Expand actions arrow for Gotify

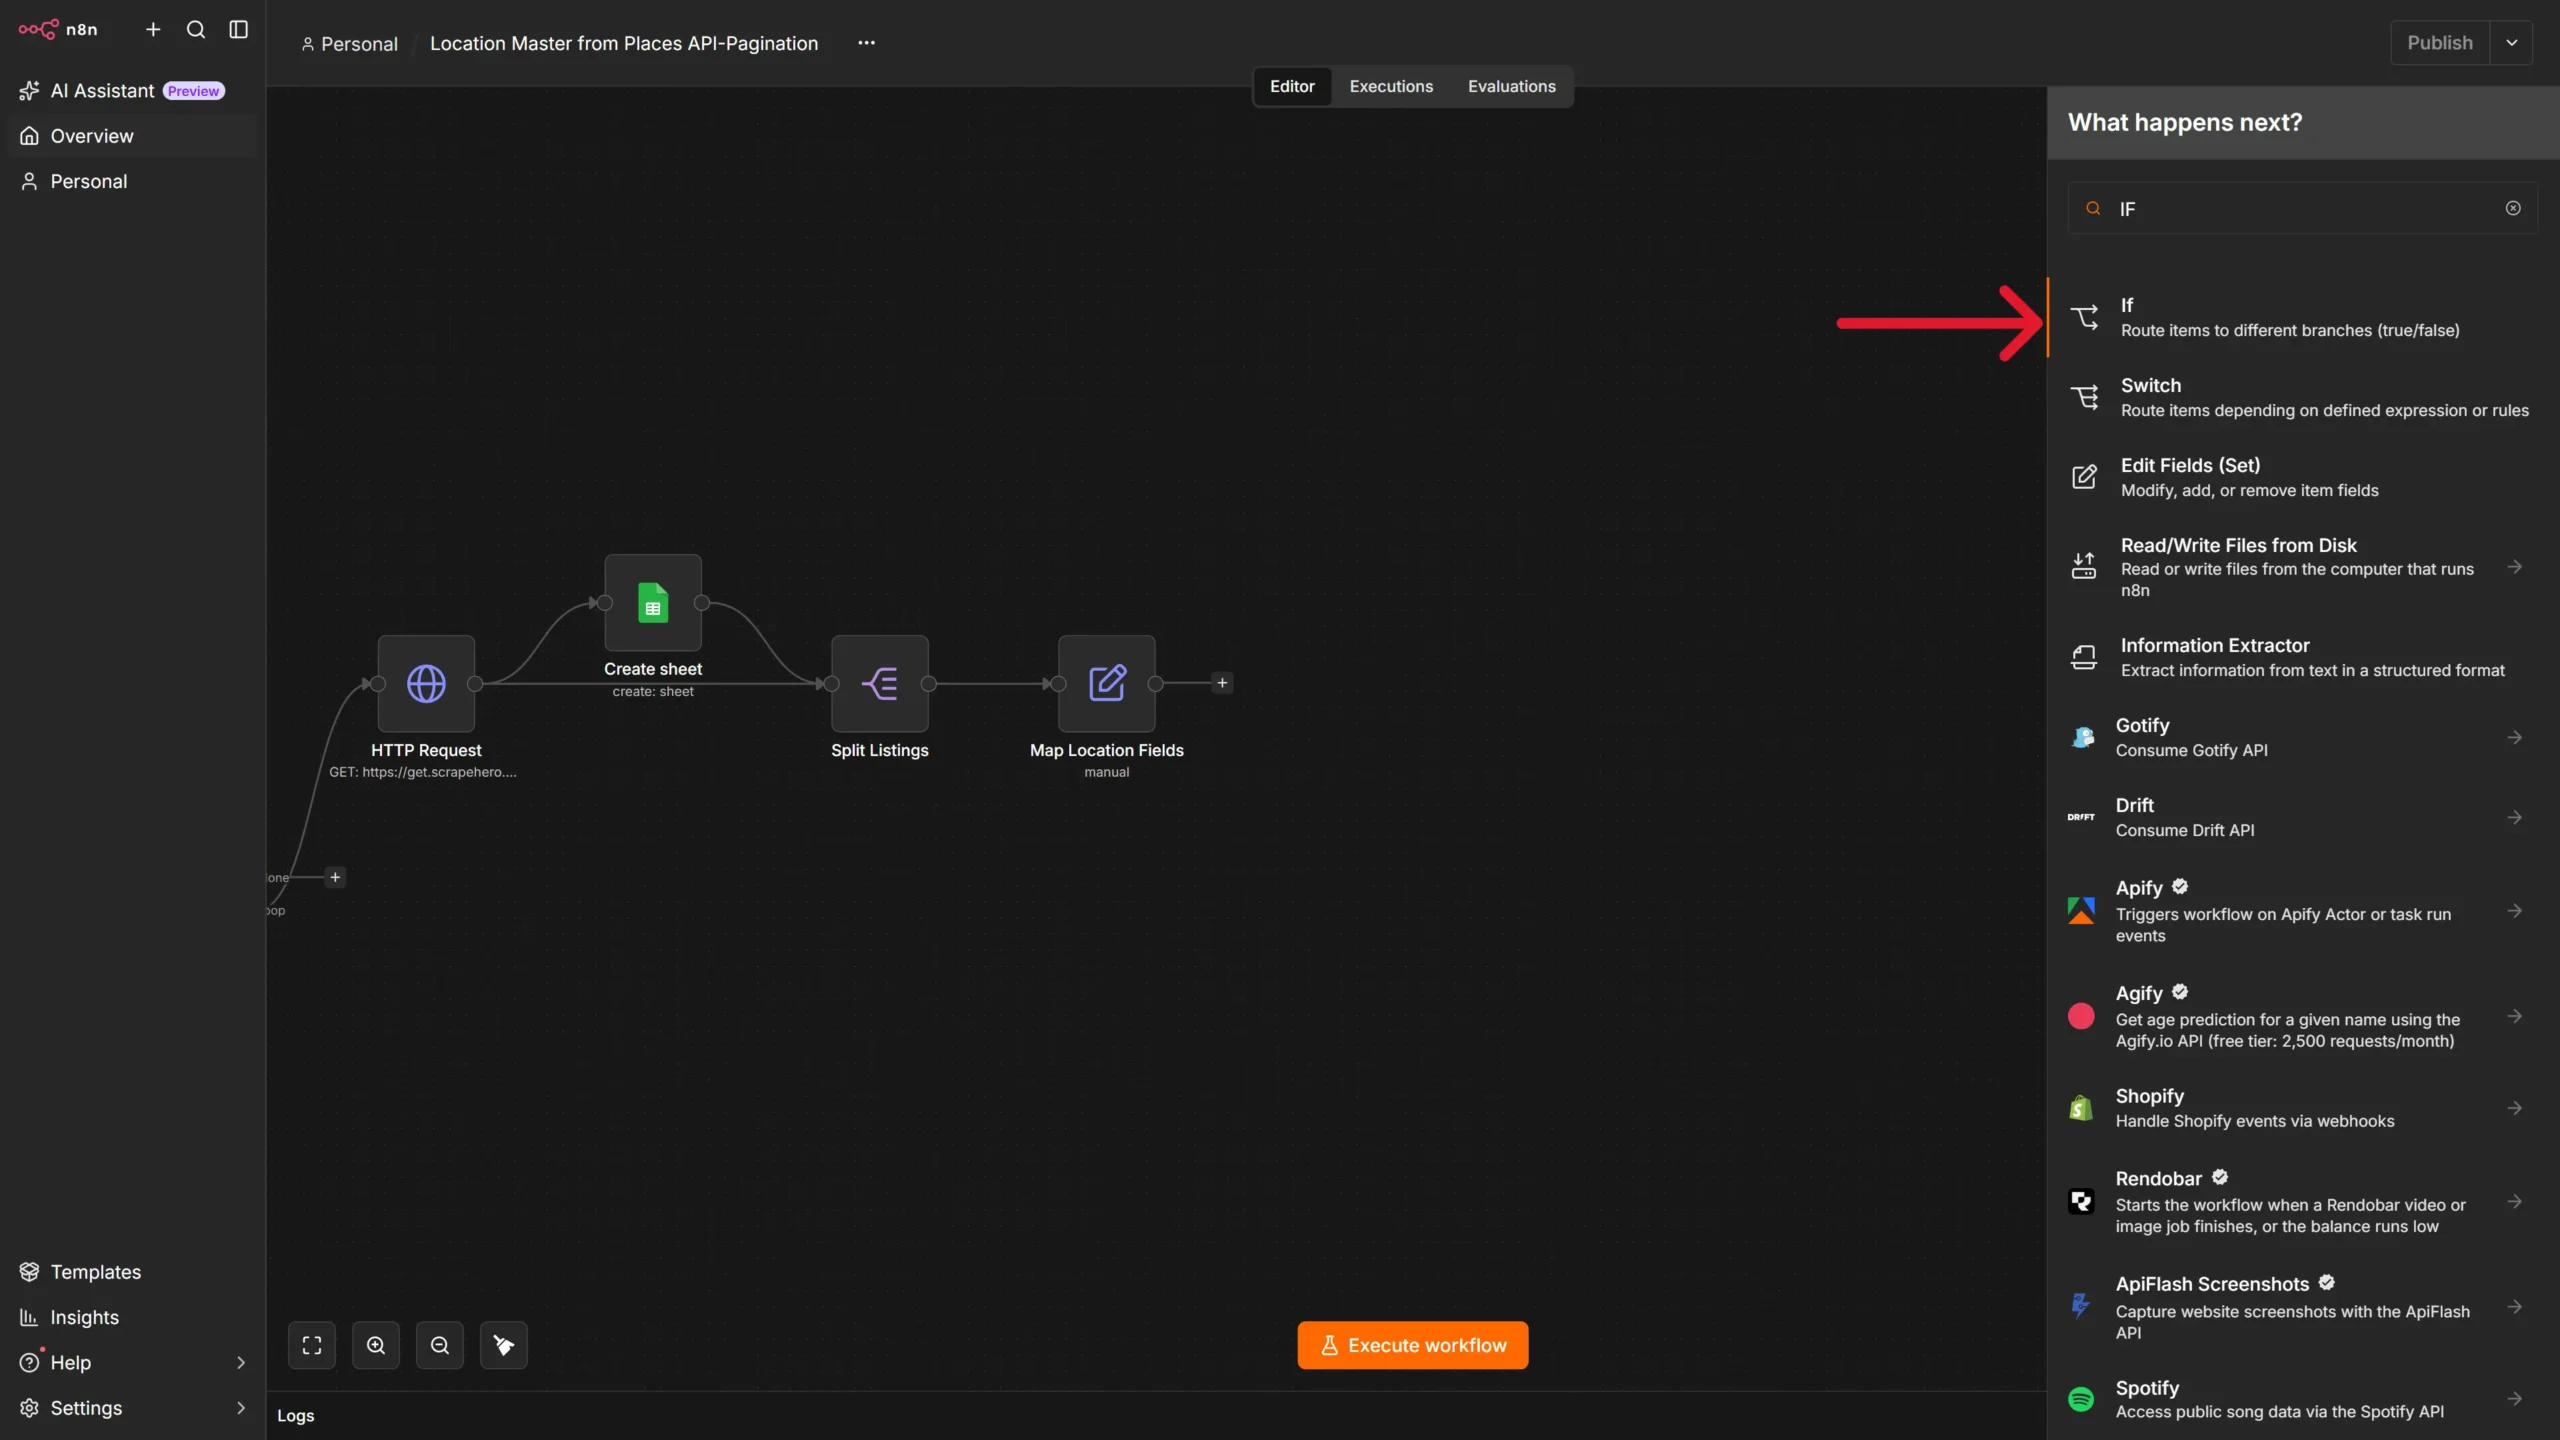(x=2514, y=737)
